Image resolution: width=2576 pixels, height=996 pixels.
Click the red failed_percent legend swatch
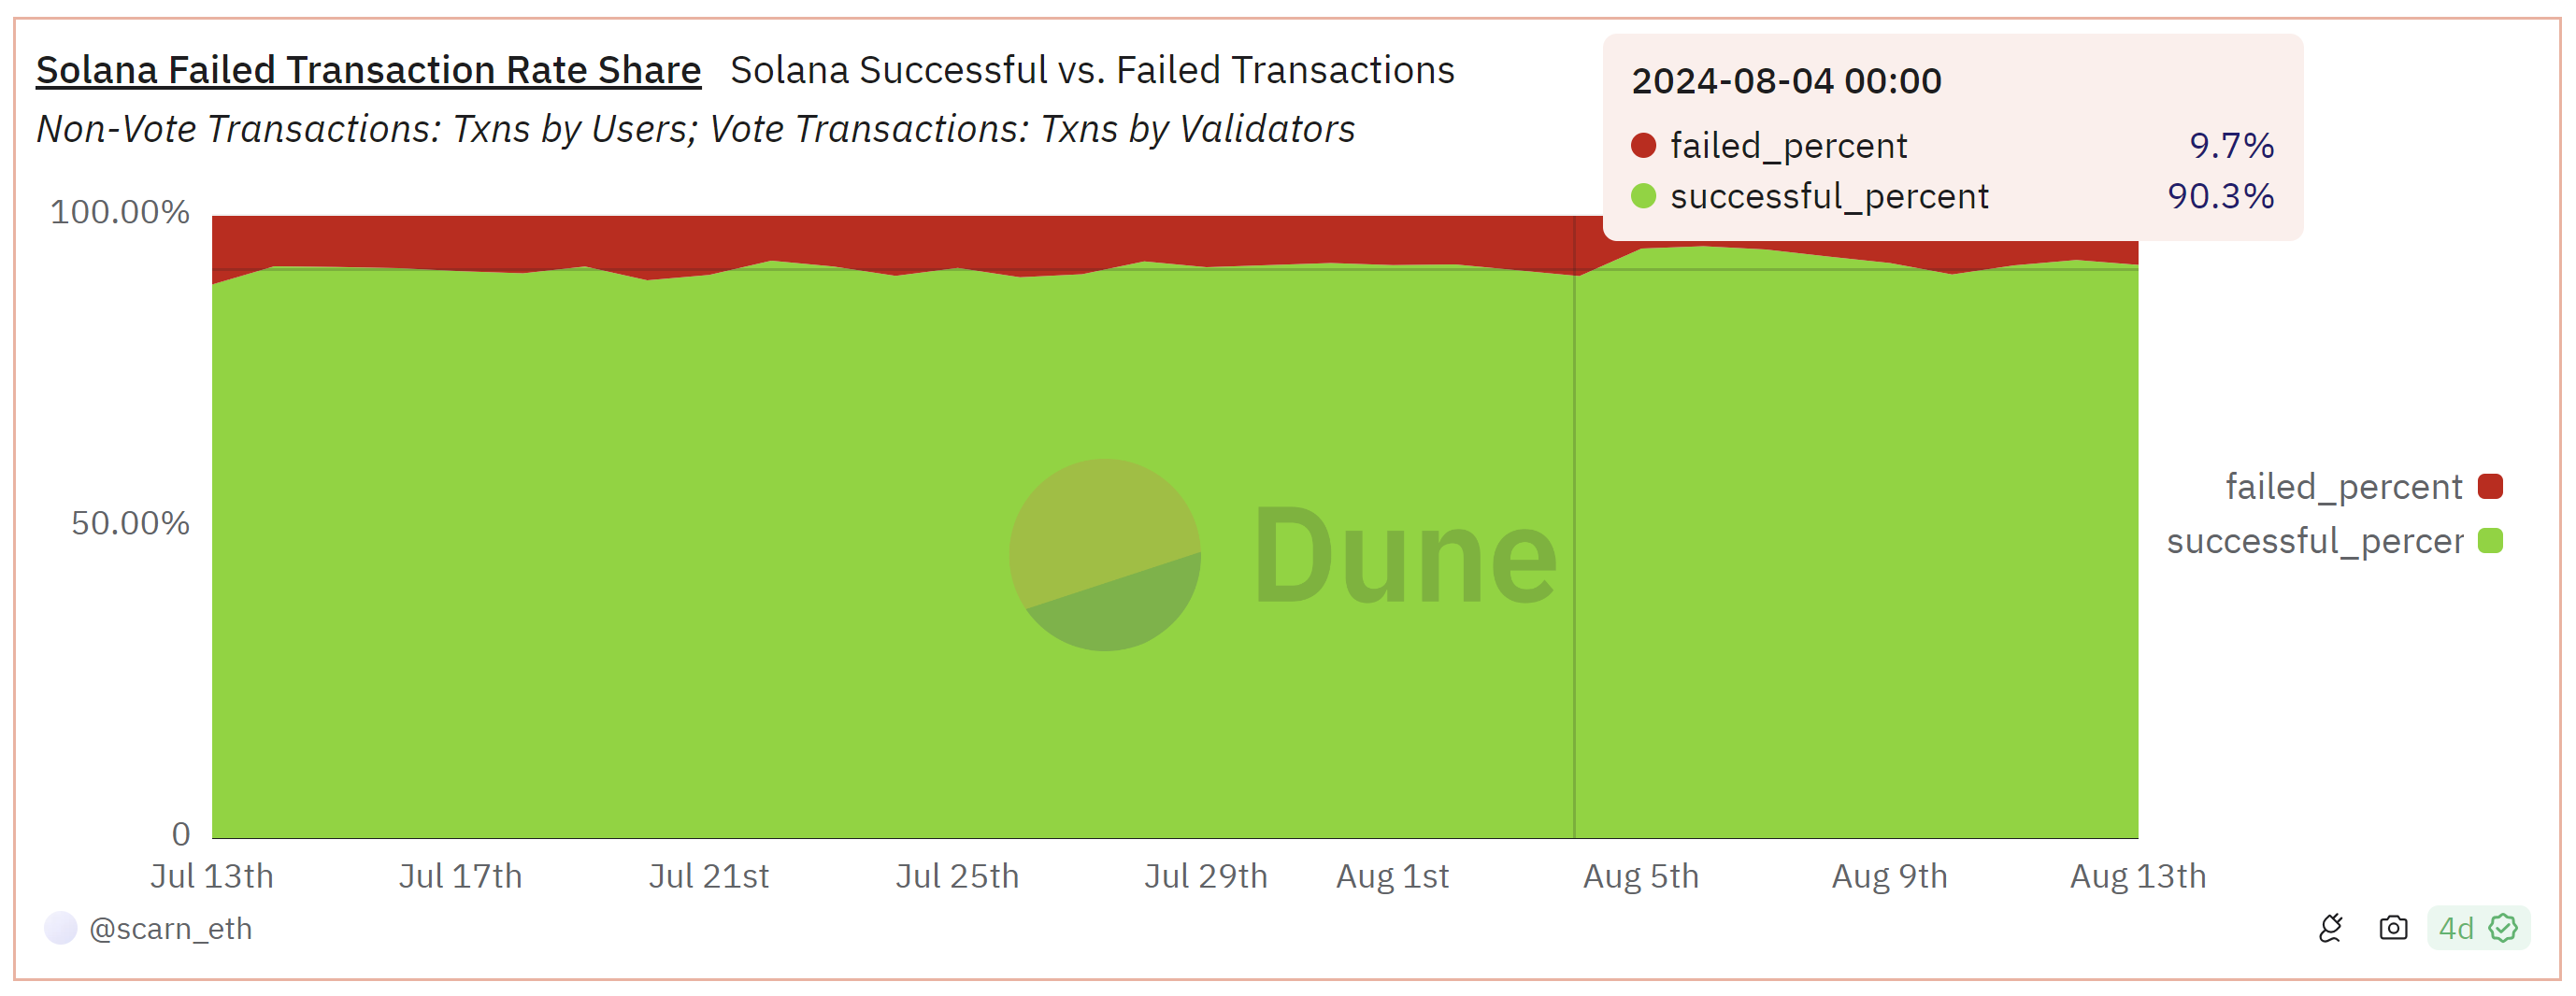click(2490, 487)
